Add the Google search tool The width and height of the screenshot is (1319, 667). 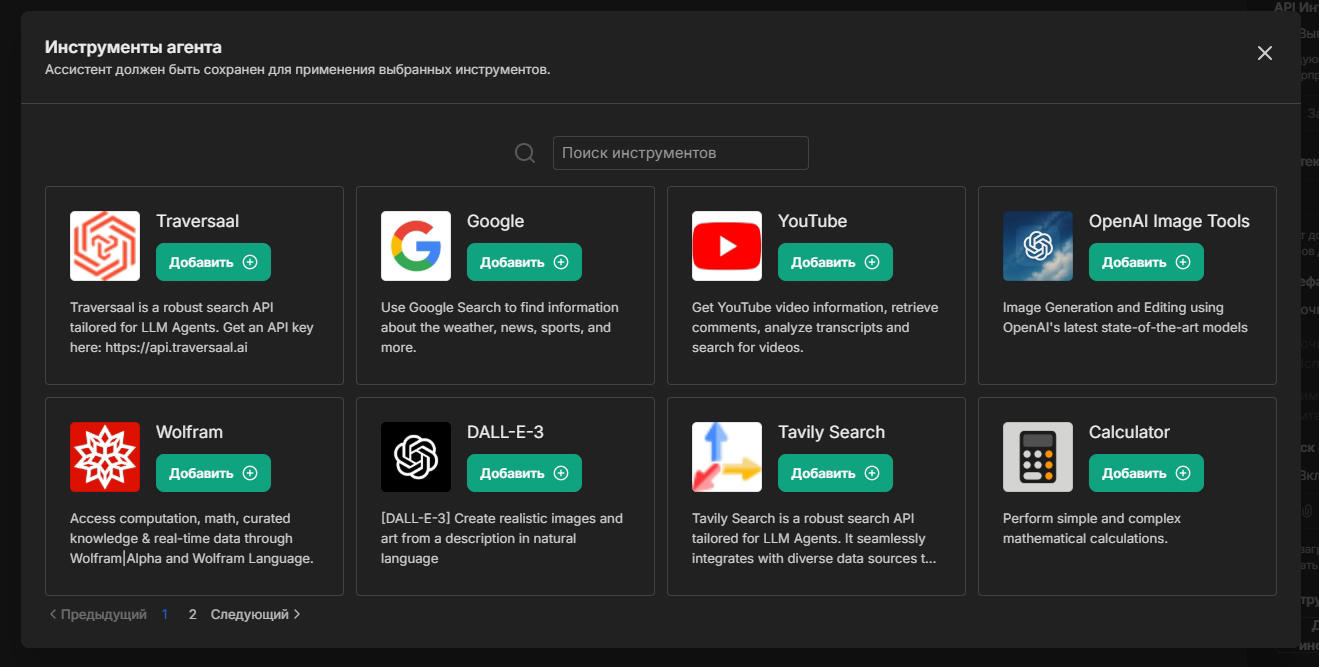[524, 262]
